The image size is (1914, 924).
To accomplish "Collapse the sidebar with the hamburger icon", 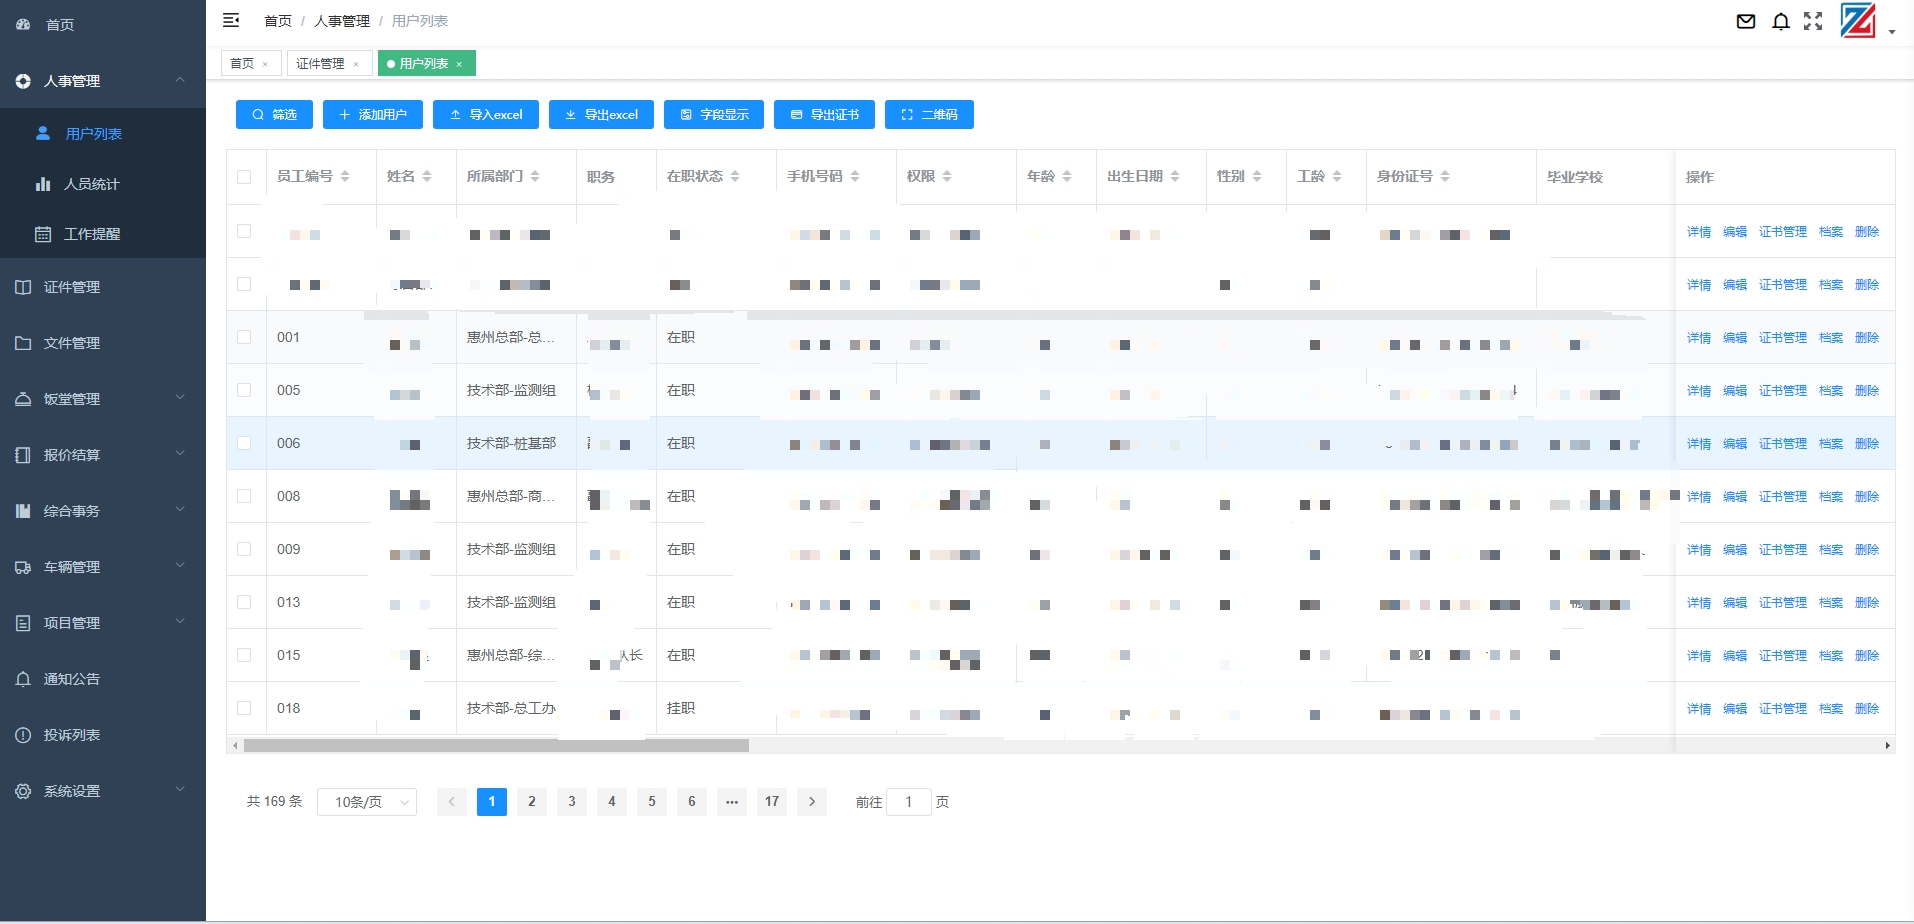I will 231,20.
